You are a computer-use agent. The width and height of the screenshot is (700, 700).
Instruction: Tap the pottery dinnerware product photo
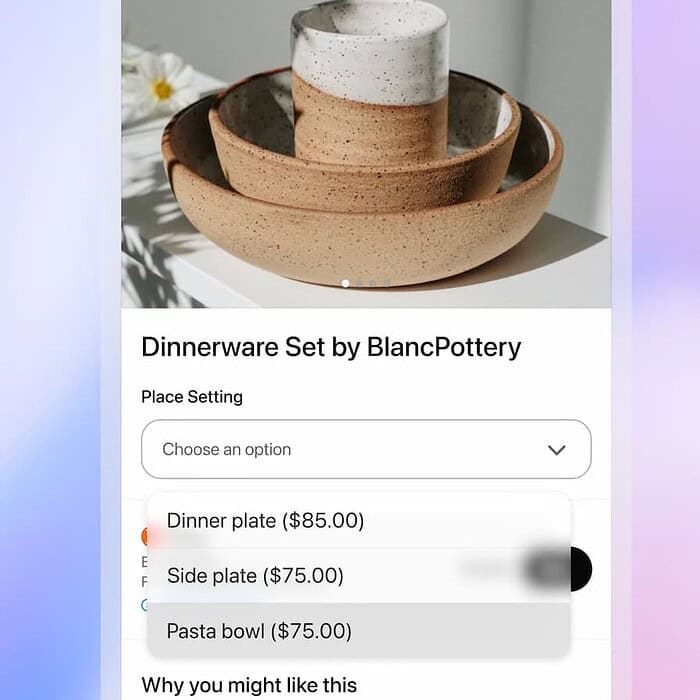pos(366,154)
